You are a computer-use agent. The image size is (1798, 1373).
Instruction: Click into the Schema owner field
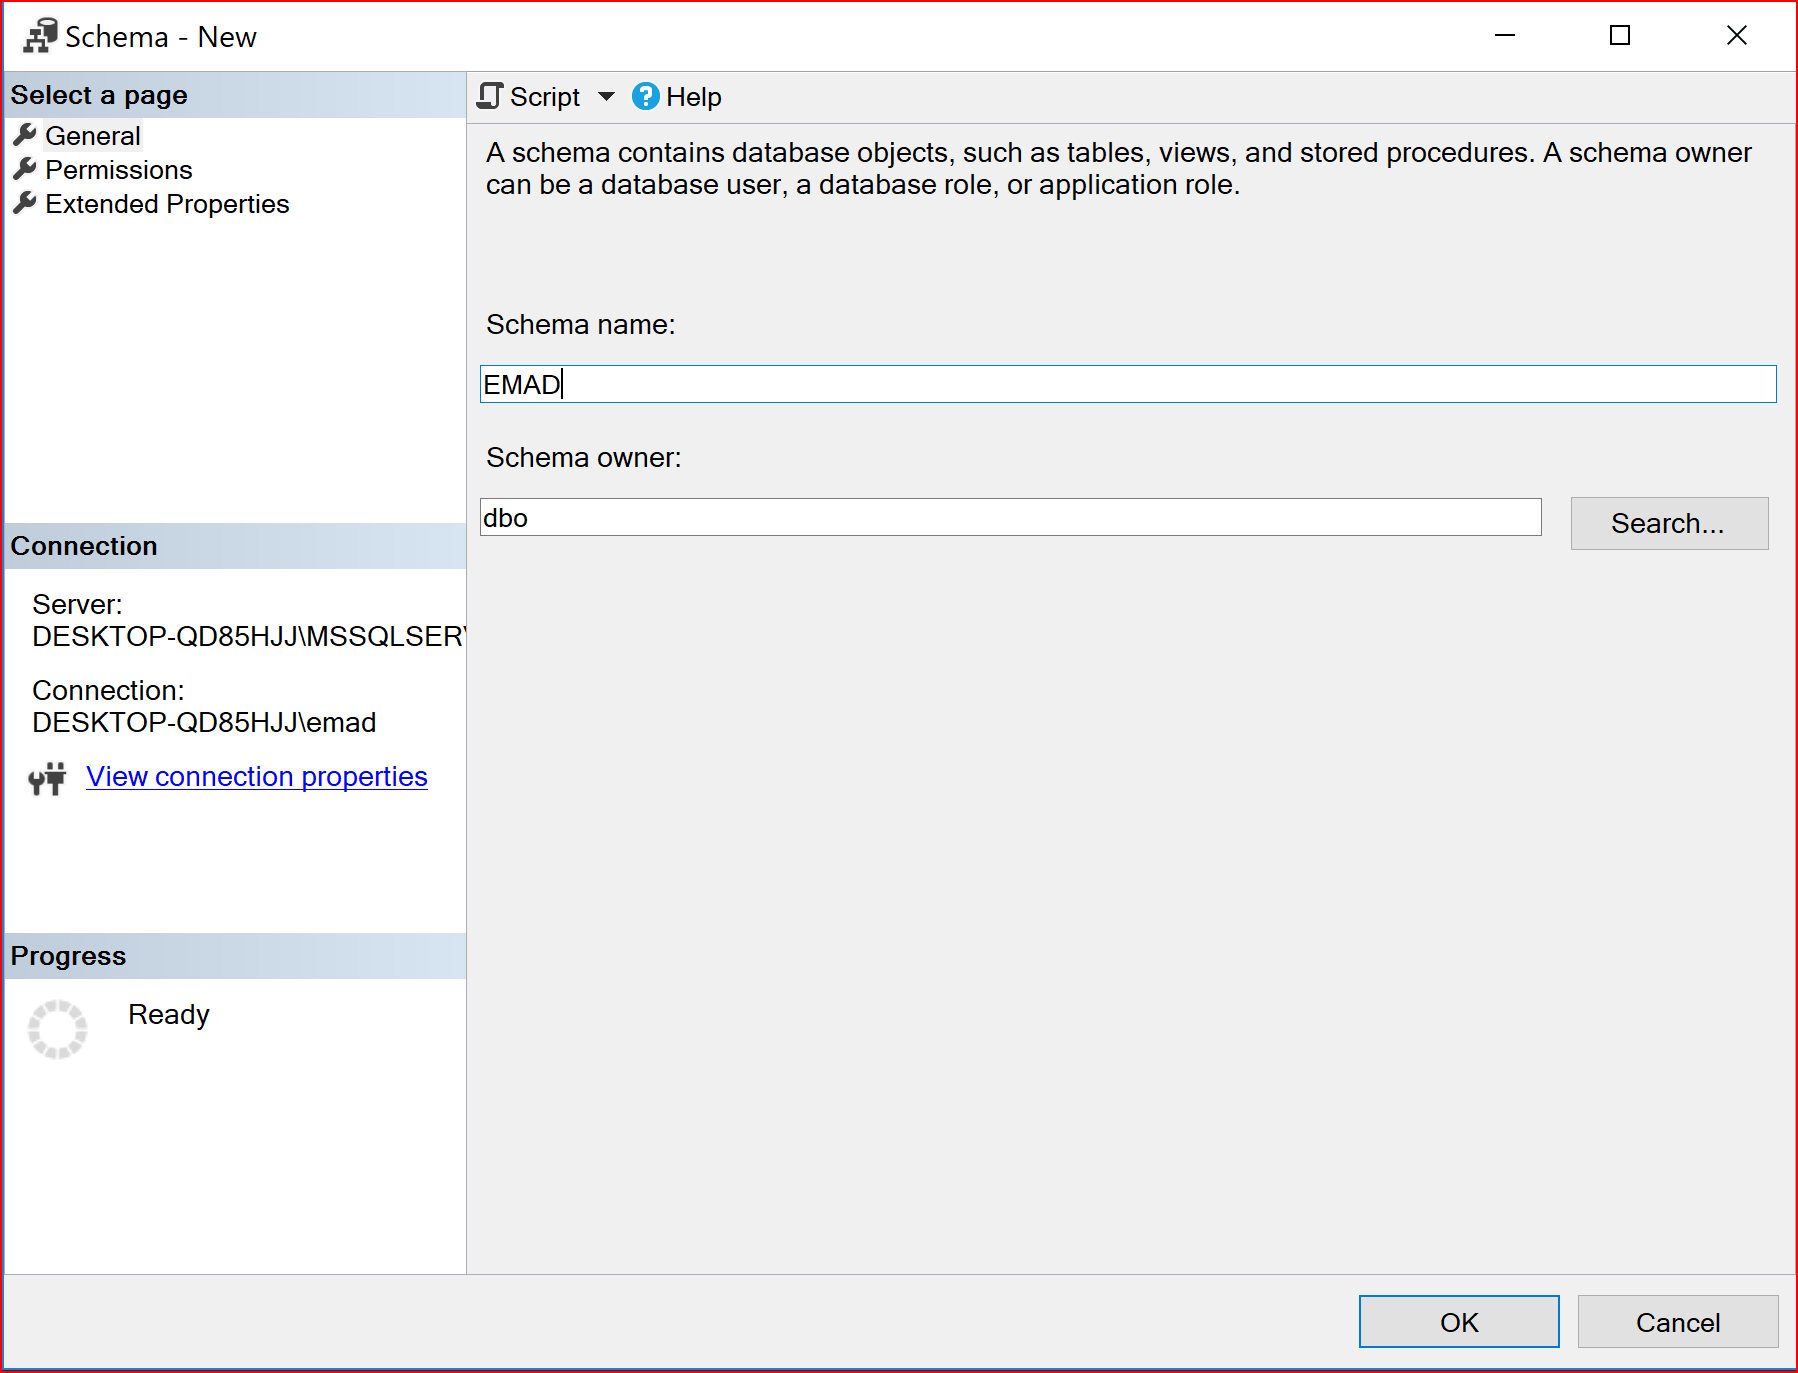point(1010,517)
